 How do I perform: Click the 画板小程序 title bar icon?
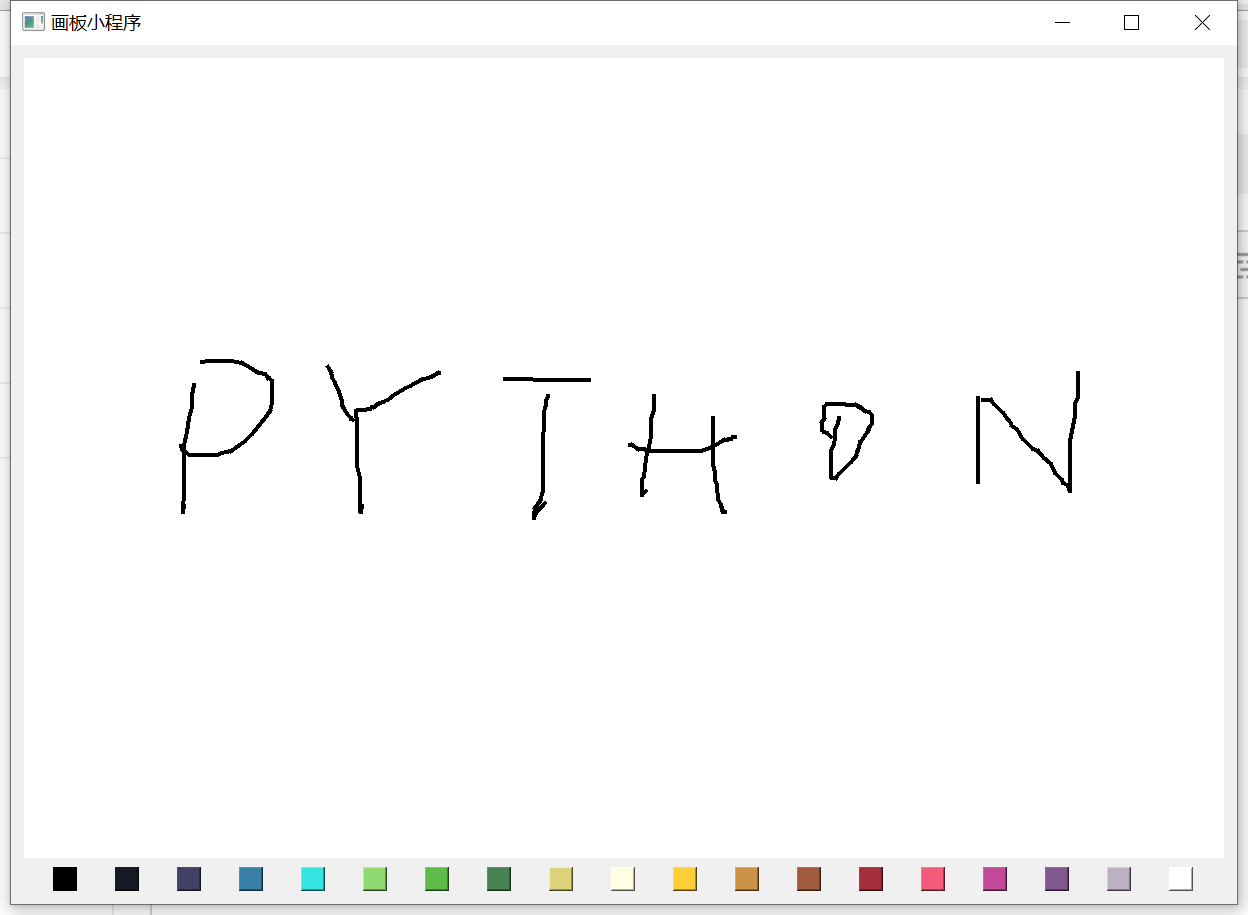[33, 21]
